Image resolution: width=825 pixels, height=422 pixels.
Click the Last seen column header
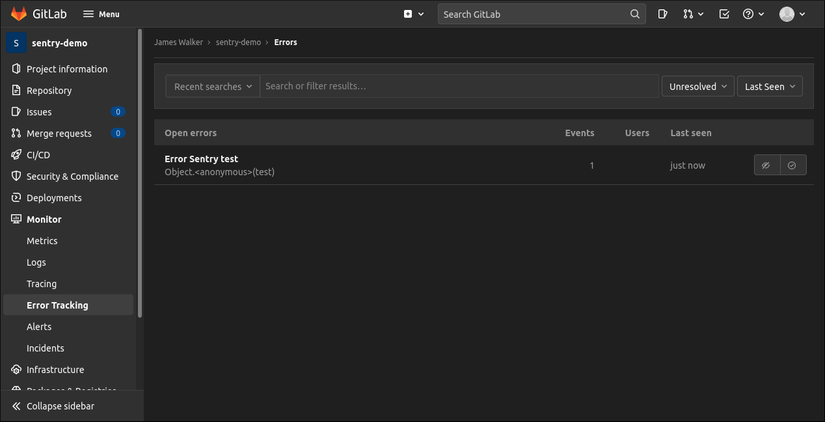(x=691, y=133)
